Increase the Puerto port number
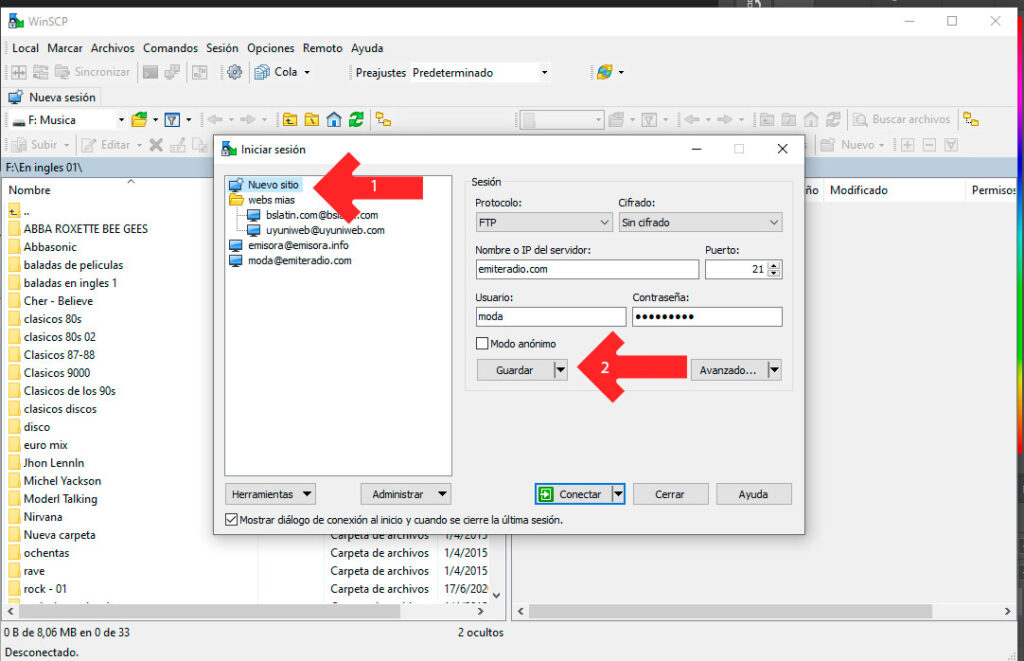Screen dimensions: 1024x661 774,265
